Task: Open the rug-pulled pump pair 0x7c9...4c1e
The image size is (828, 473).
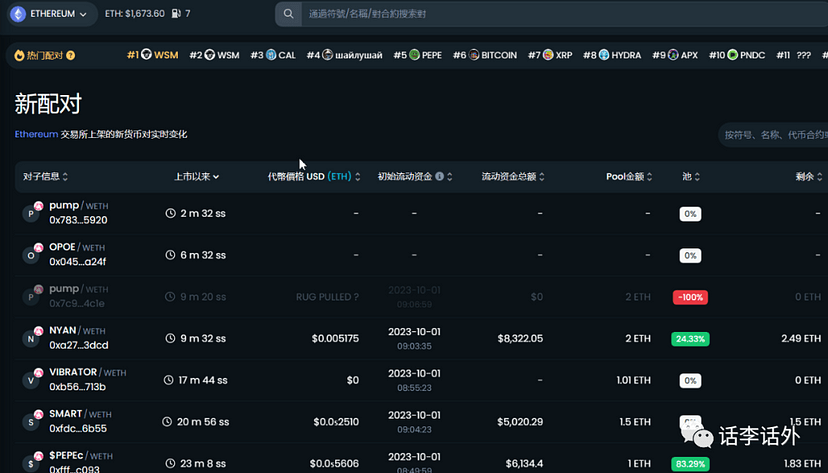Action: [421, 297]
